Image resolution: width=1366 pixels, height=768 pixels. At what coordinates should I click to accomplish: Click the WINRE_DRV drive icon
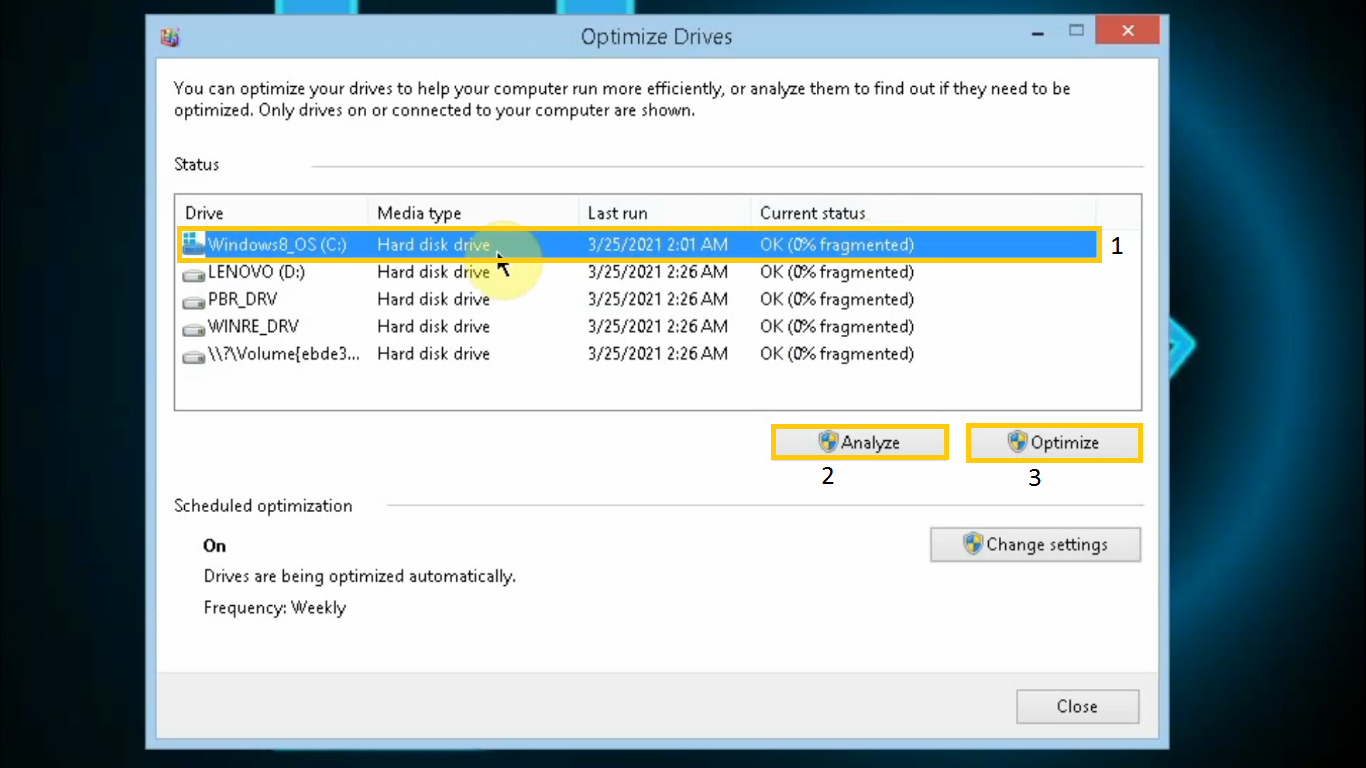tap(193, 326)
